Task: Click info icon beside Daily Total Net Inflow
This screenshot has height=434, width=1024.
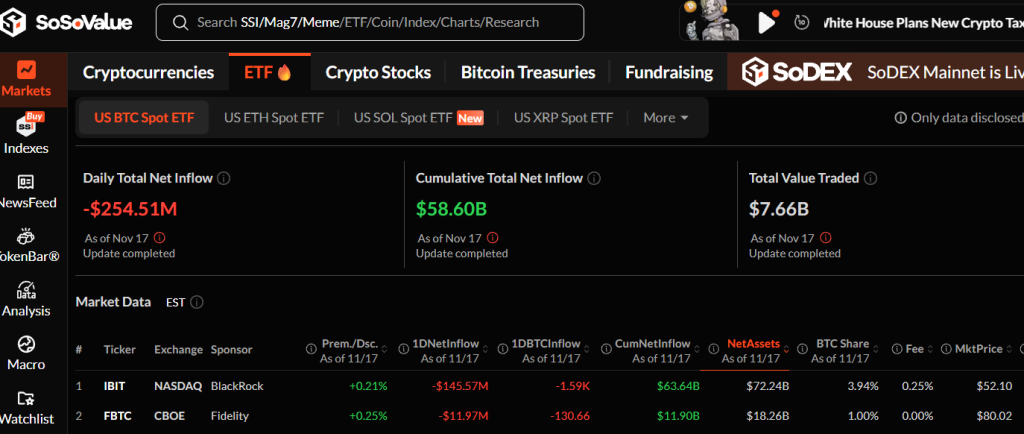Action: 224,178
